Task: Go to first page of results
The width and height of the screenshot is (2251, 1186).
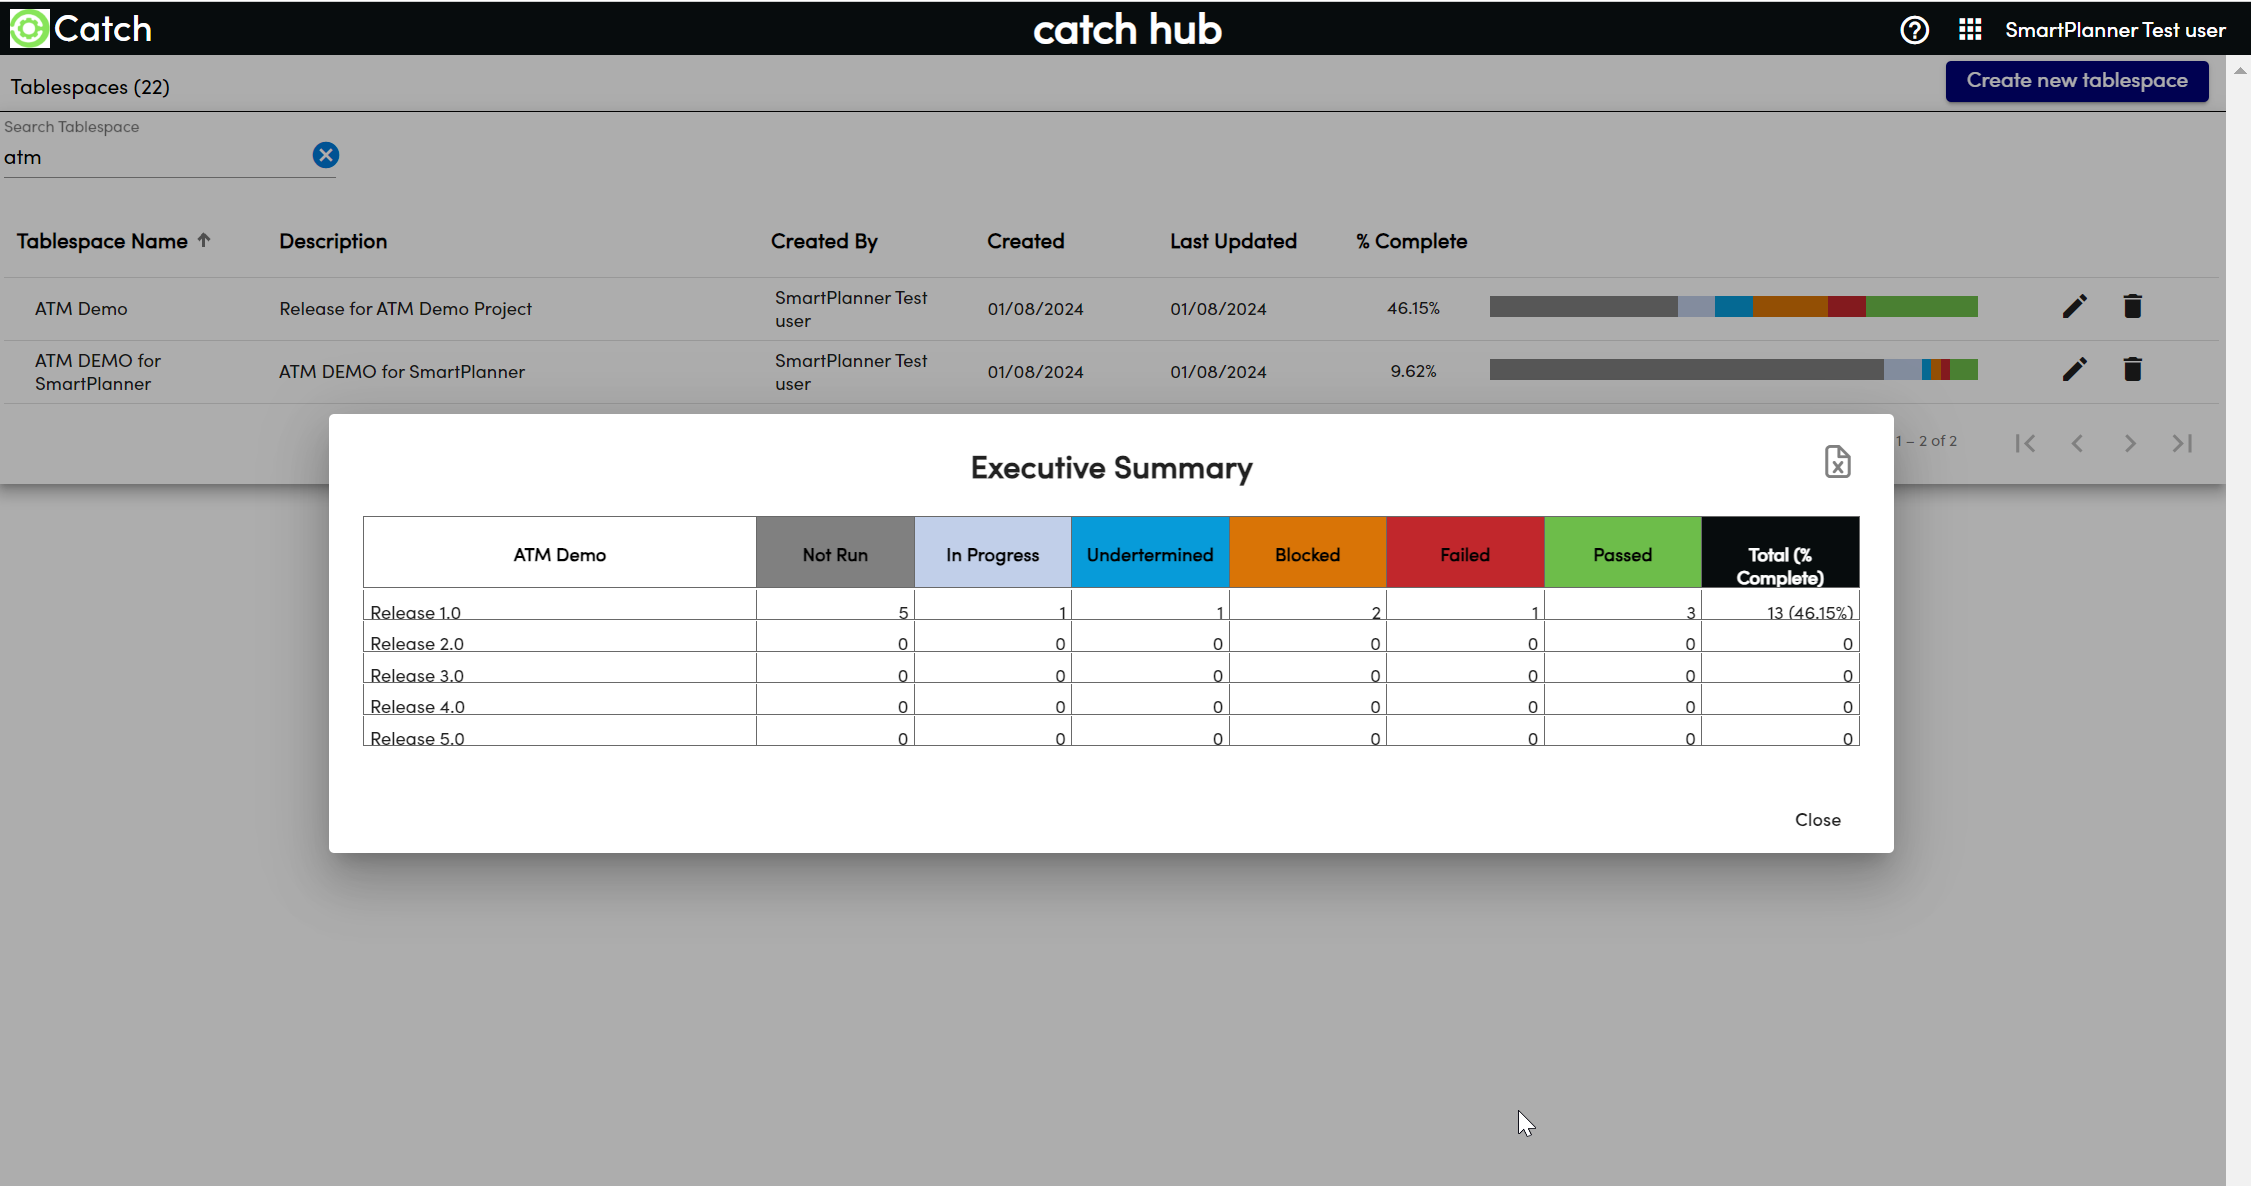Action: 2025,443
